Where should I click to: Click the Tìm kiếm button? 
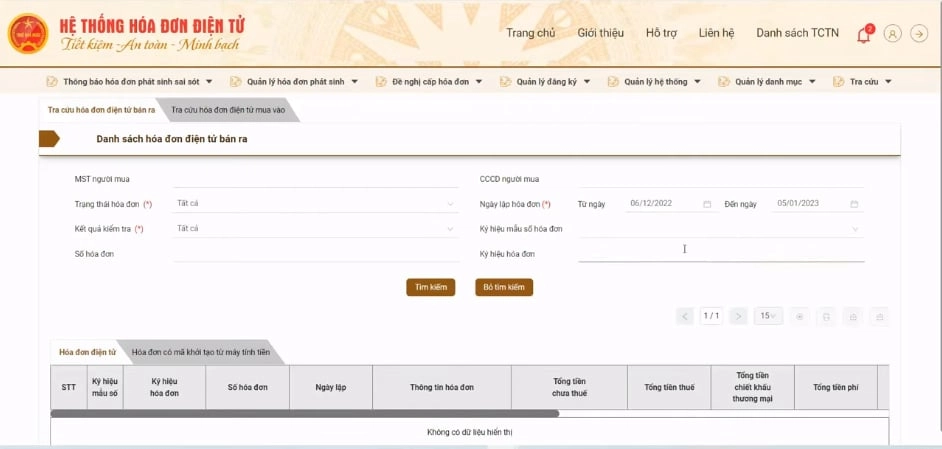[x=430, y=287]
